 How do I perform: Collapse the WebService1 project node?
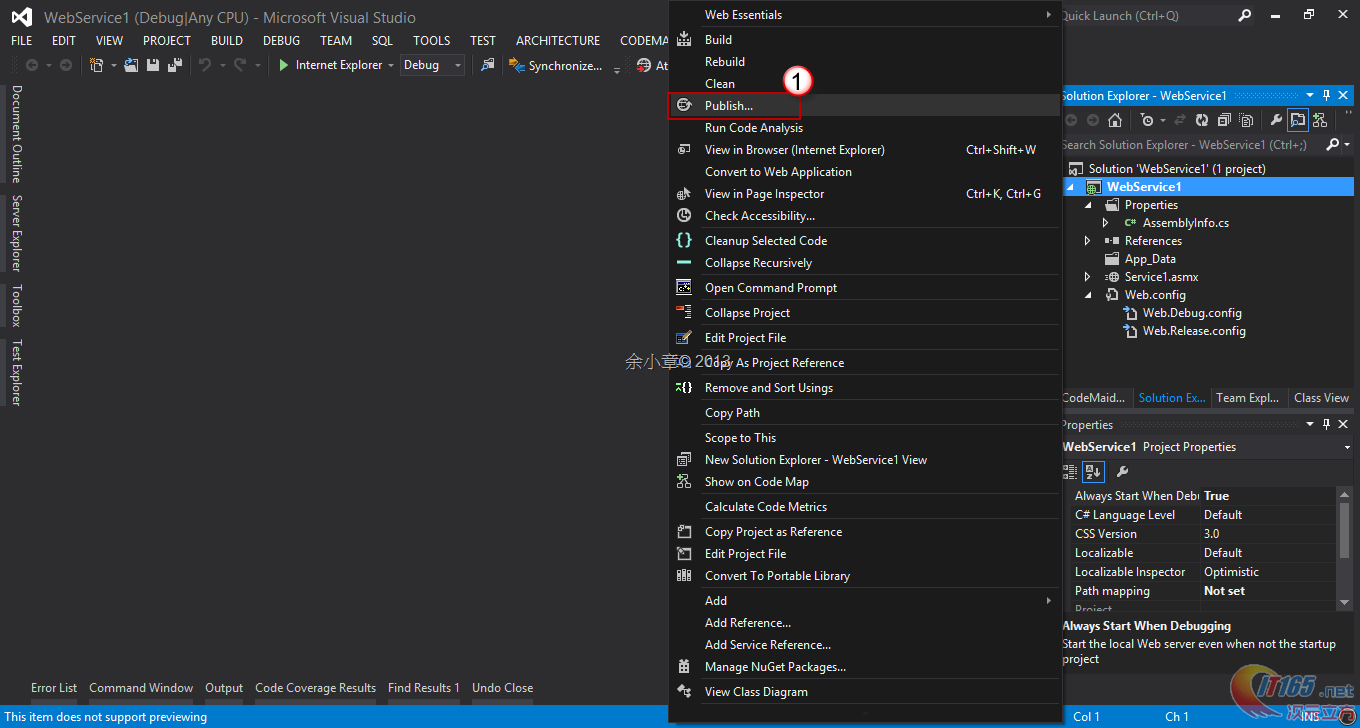(x=1070, y=187)
